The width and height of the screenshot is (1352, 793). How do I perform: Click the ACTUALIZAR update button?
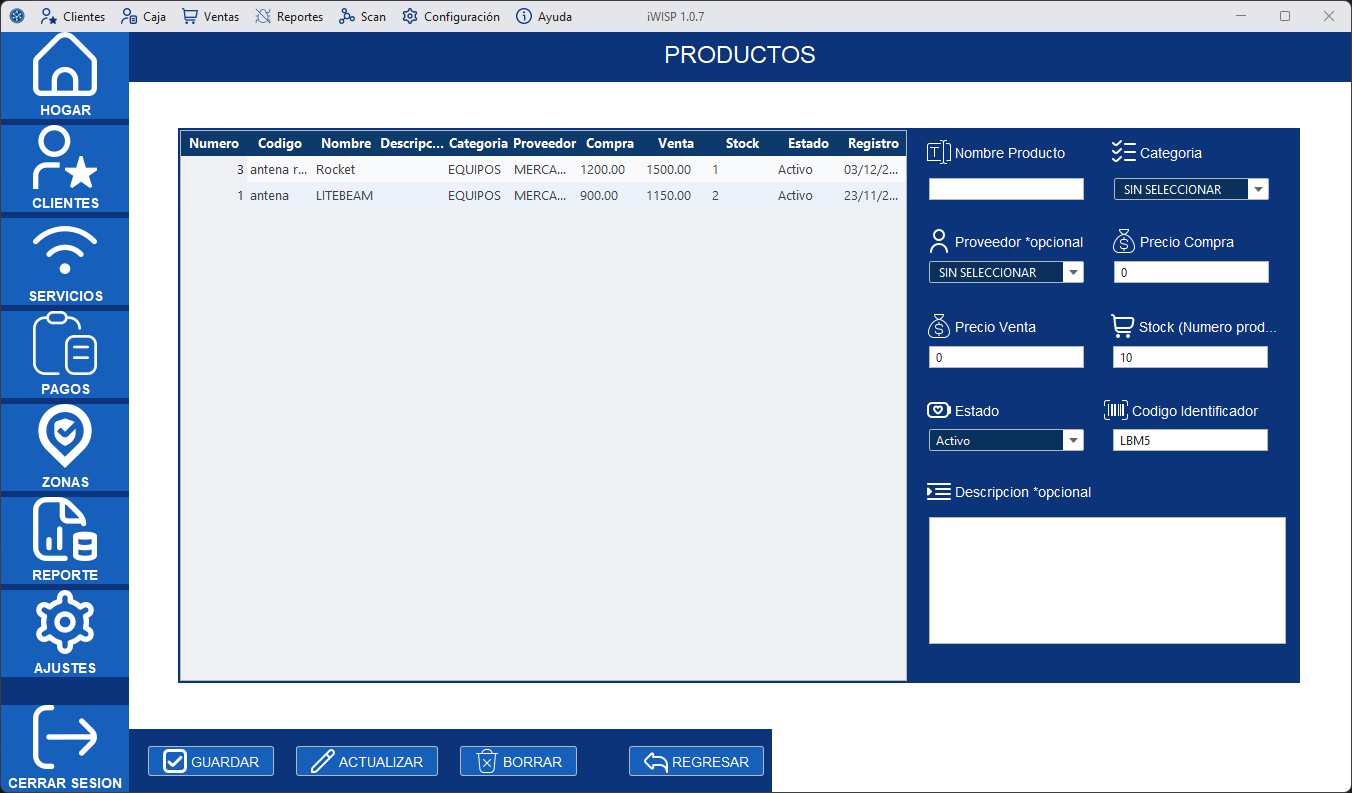[366, 761]
